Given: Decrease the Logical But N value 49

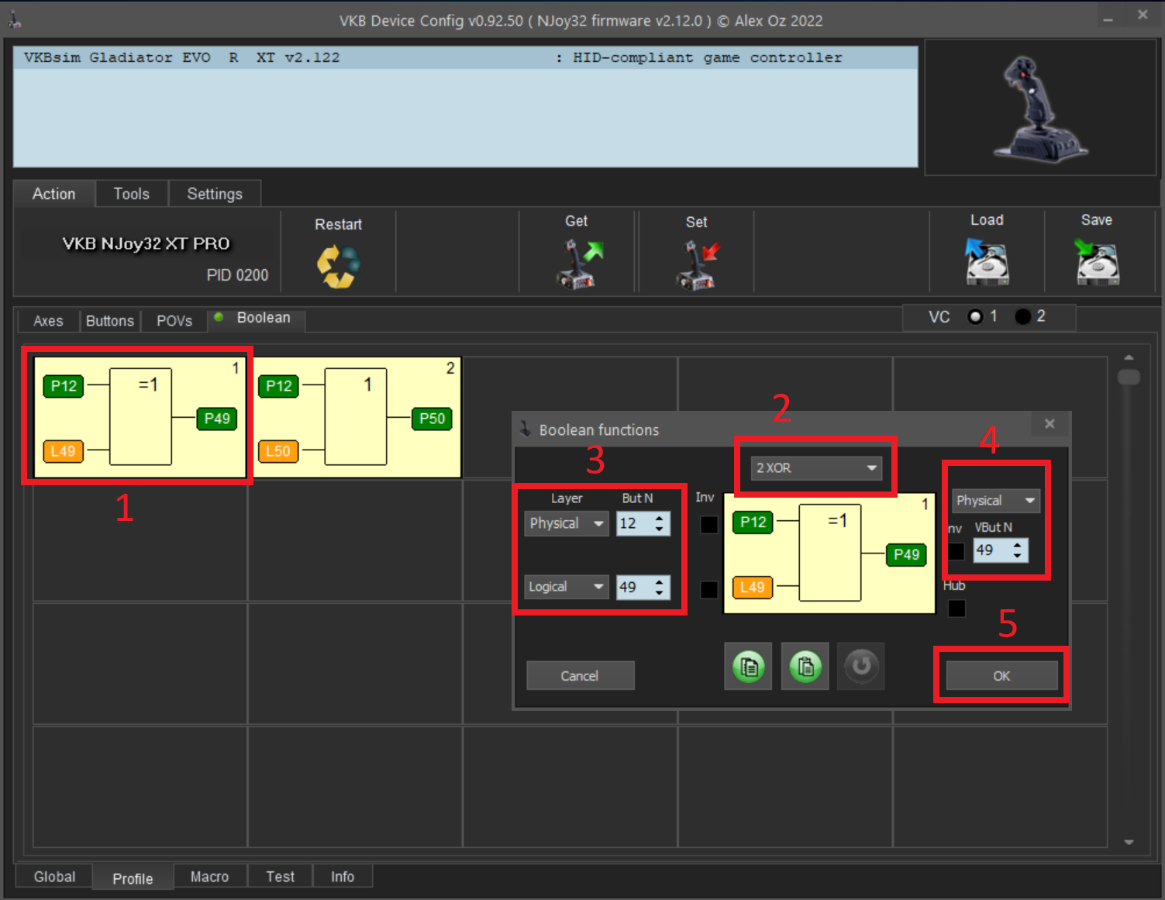Looking at the screenshot, I should (659, 593).
